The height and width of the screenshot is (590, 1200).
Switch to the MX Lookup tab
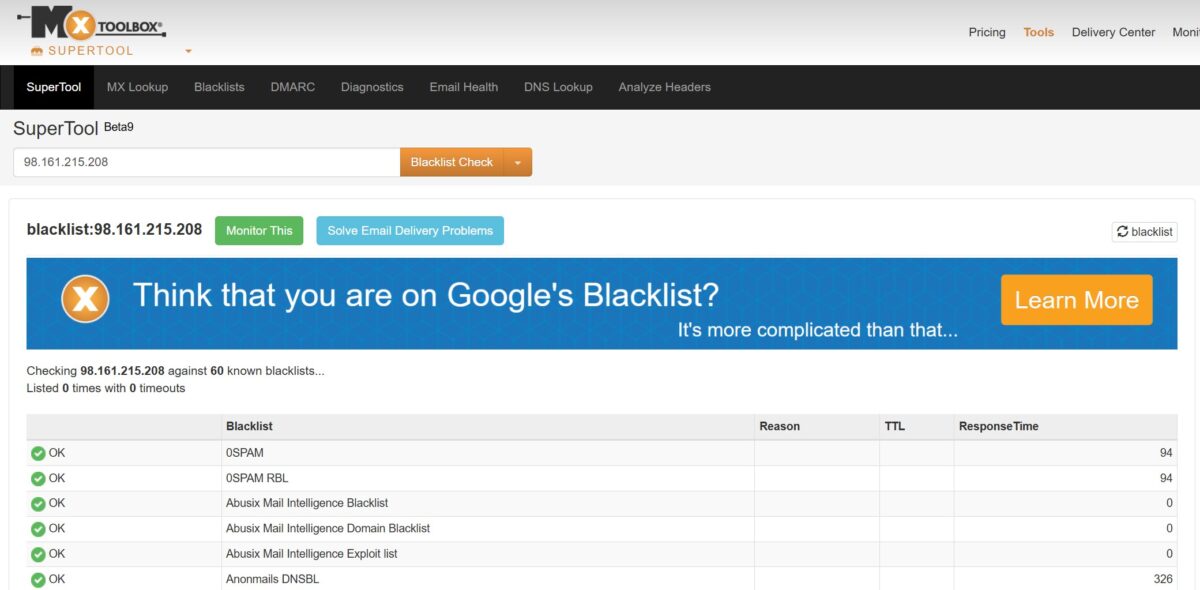click(x=137, y=87)
